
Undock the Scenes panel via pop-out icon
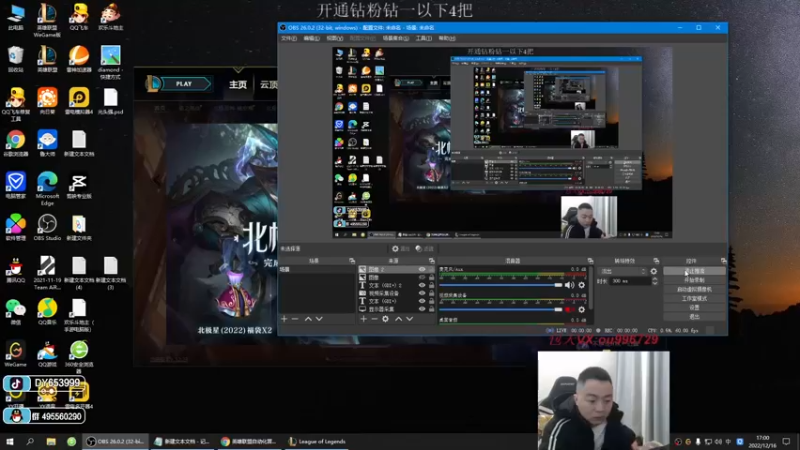352,261
